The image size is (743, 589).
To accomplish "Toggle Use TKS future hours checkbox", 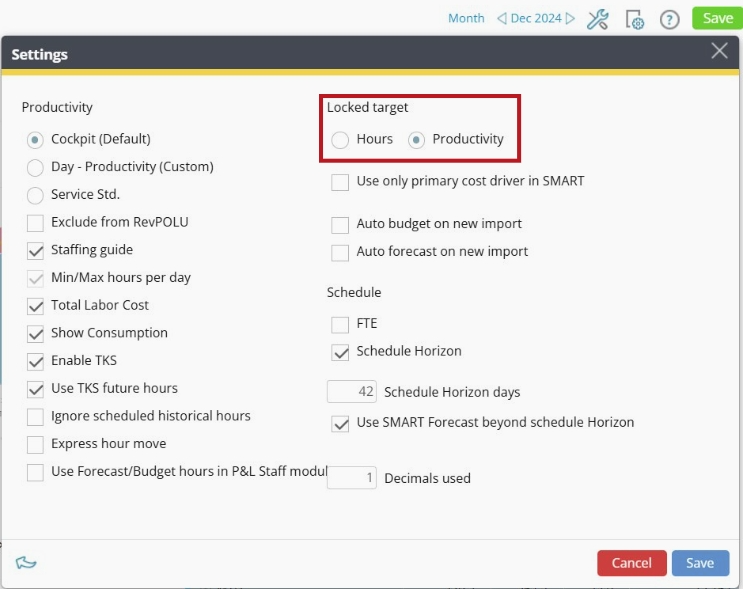I will (x=35, y=389).
